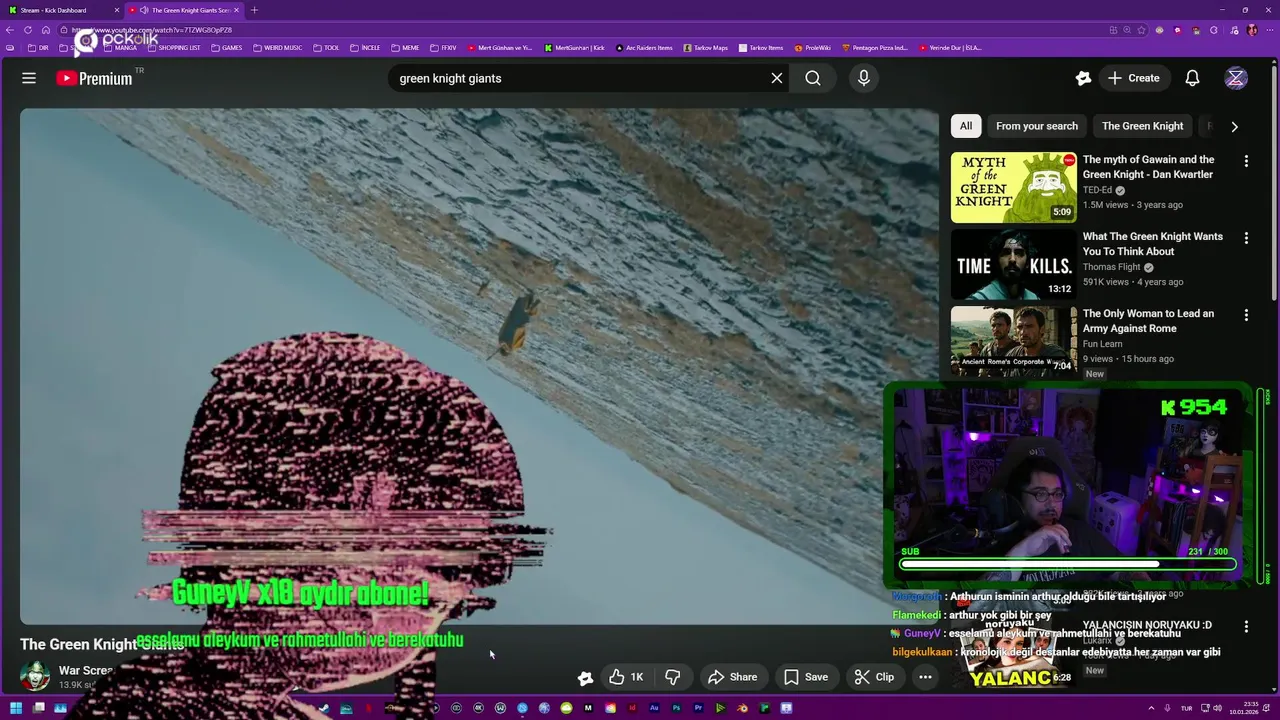Open the Thomas Flight channel name
The image size is (1280, 720).
[x=1111, y=267]
